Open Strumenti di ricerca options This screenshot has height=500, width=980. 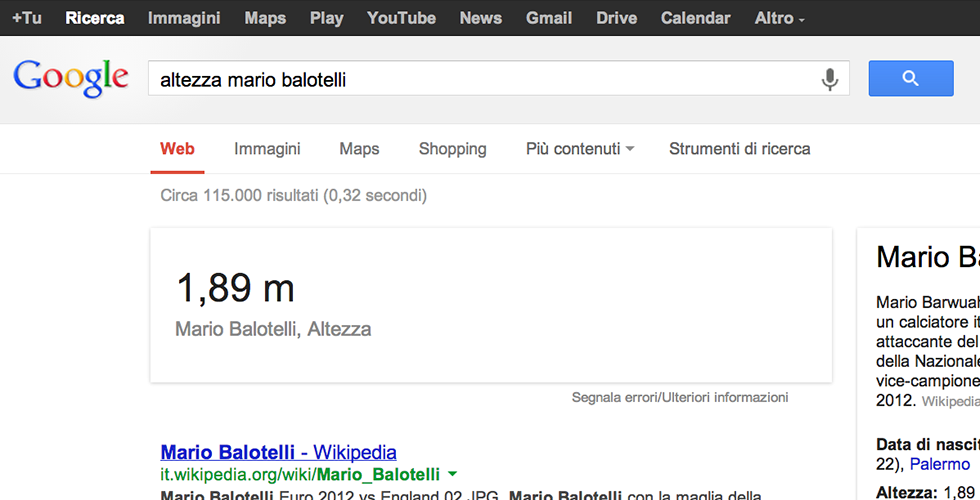point(739,149)
